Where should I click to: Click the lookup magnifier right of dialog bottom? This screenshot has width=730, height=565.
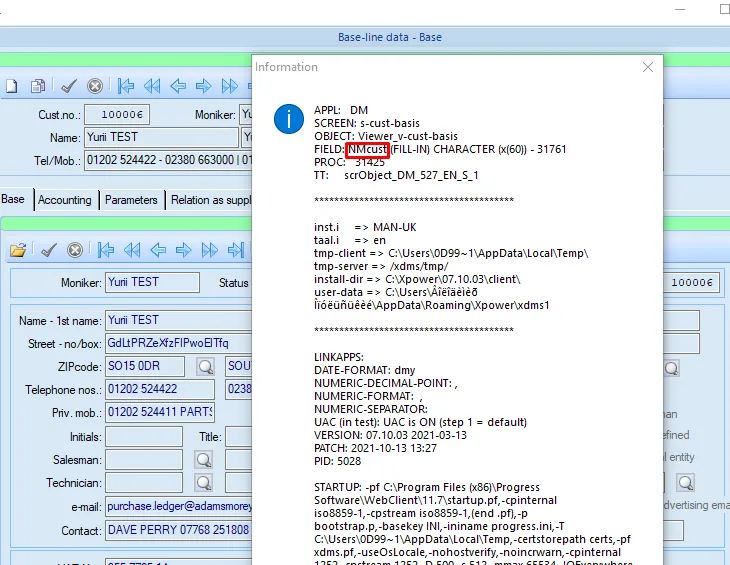click(685, 483)
